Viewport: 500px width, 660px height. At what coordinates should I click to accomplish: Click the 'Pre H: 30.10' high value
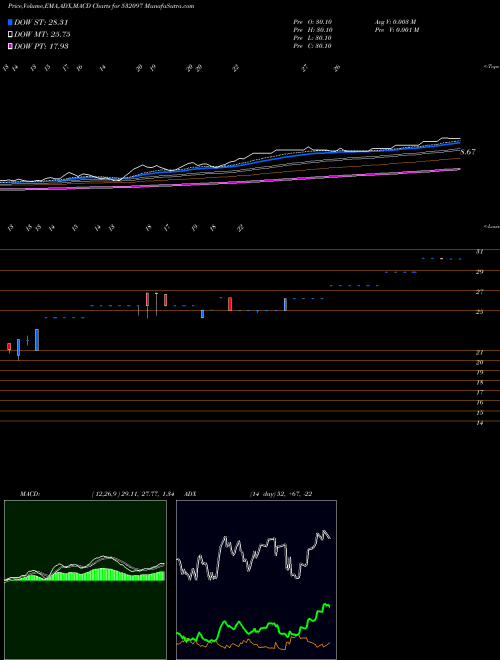coord(313,30)
